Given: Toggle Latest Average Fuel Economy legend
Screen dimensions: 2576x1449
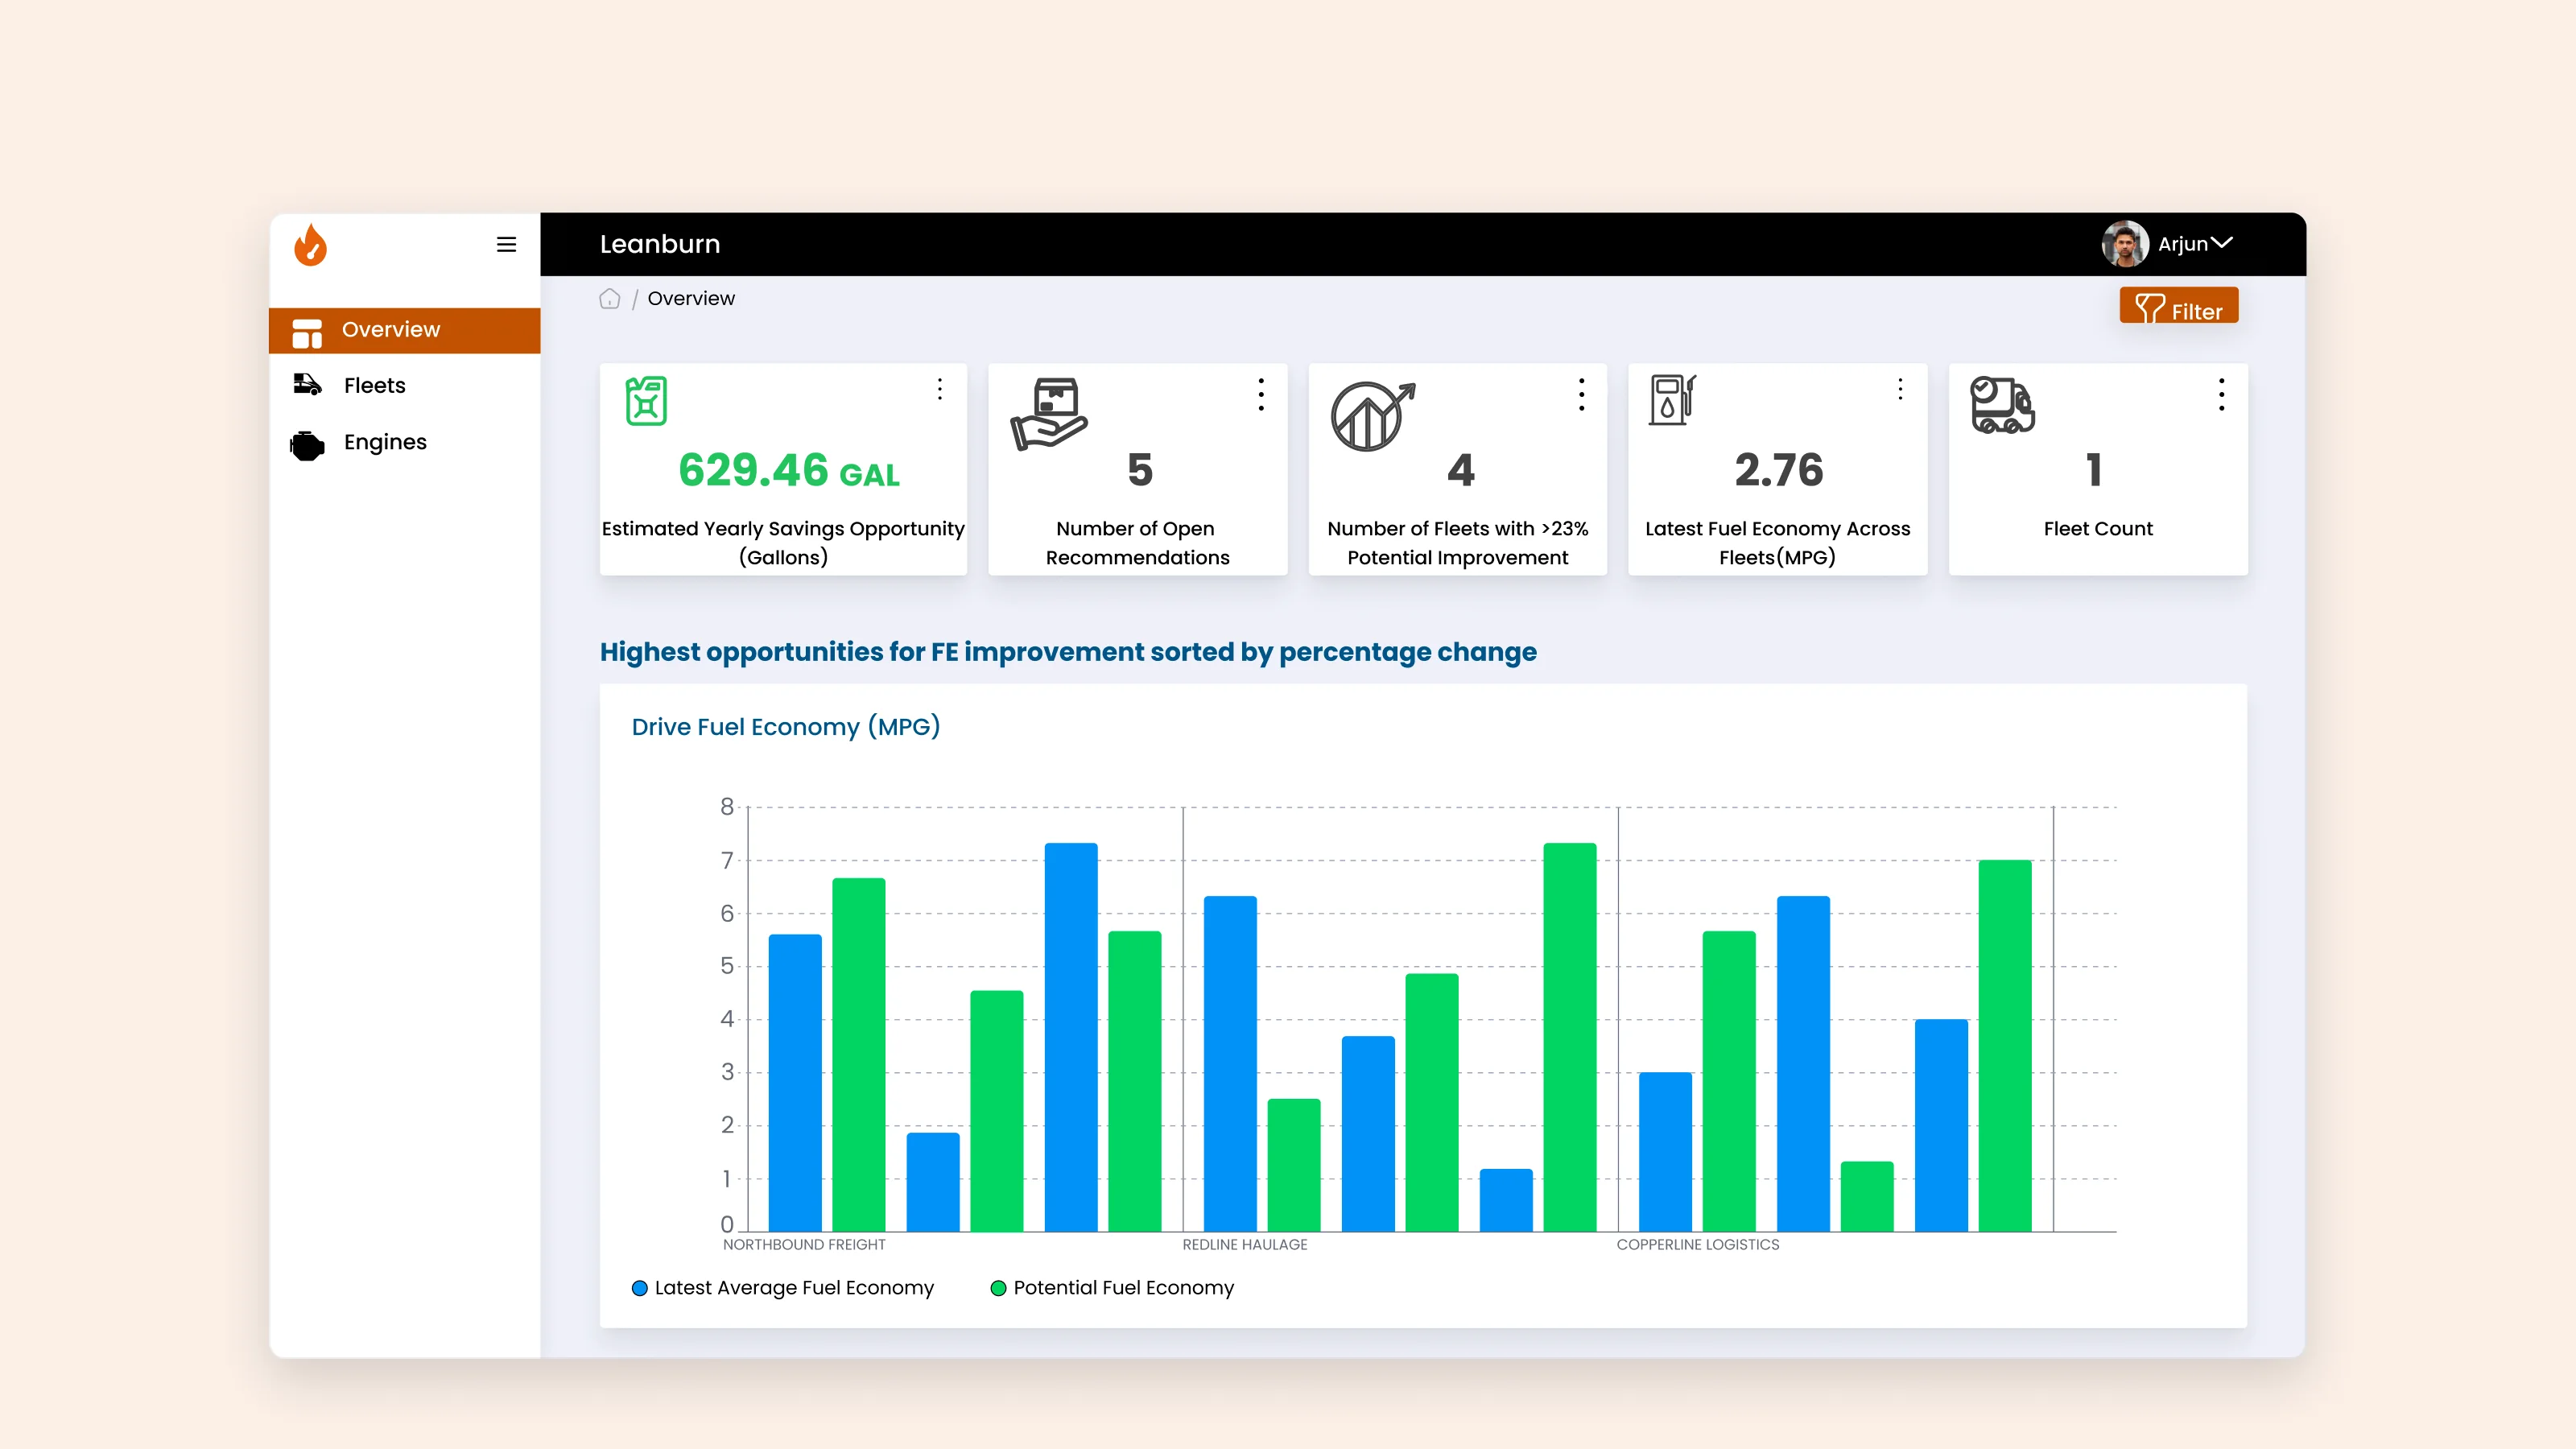Looking at the screenshot, I should pos(782,1287).
